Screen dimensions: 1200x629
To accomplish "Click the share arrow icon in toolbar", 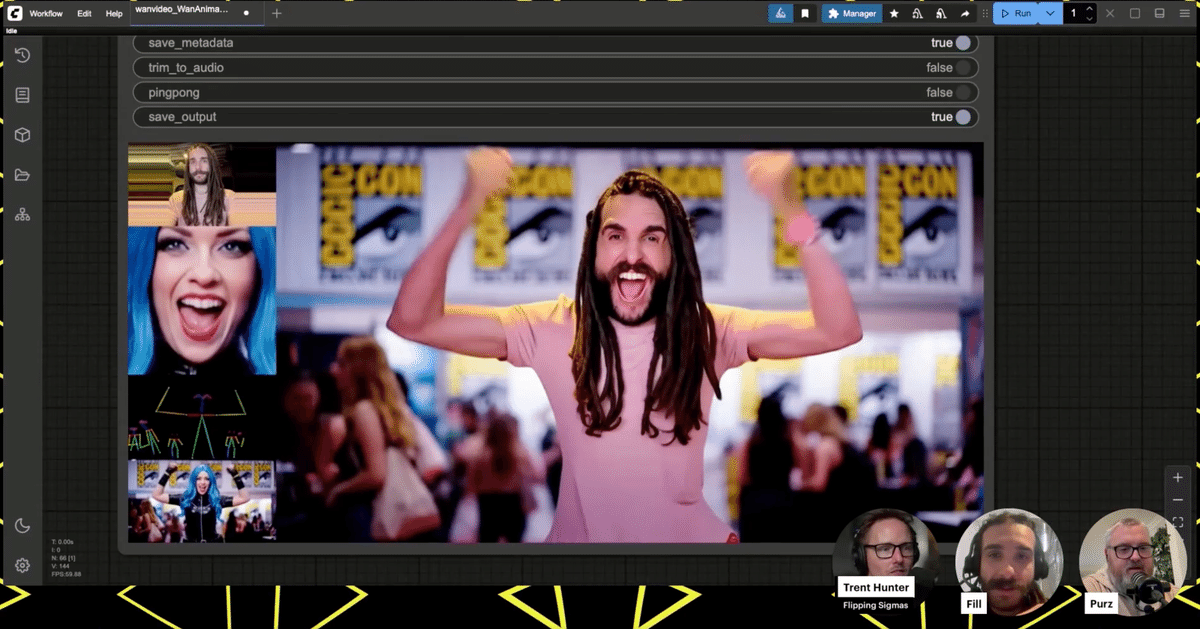I will [965, 14].
